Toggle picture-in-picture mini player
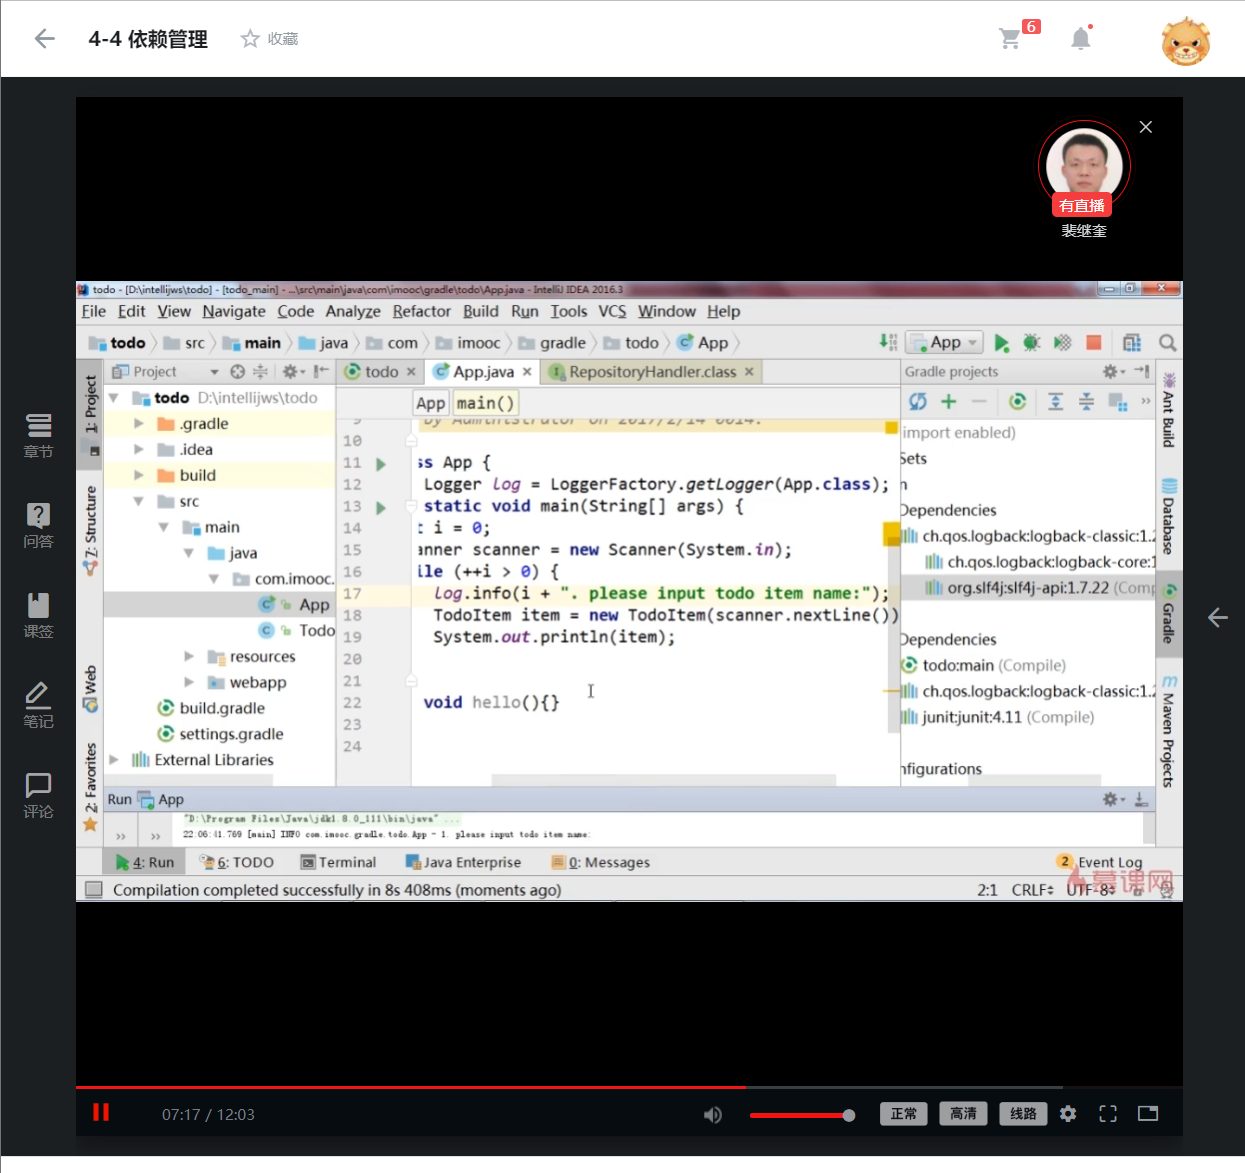This screenshot has height=1173, width=1245. click(1148, 1114)
